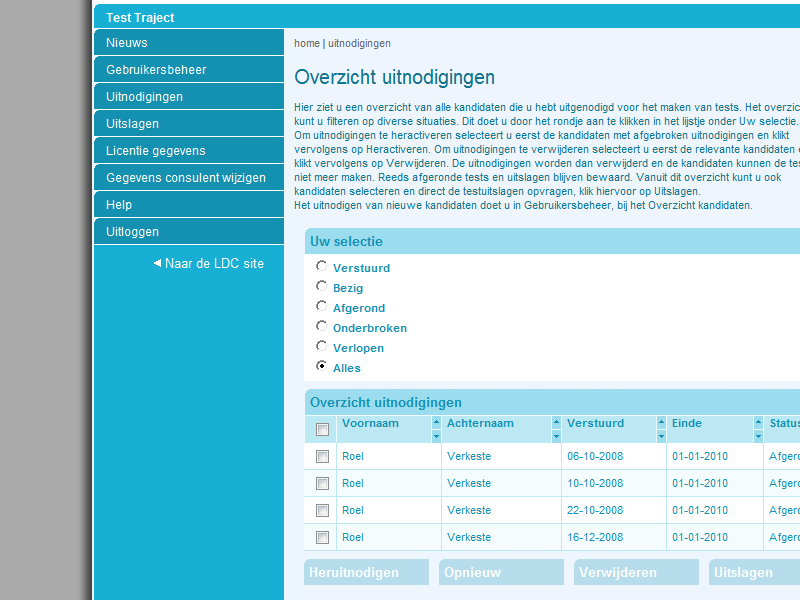Viewport: 800px width, 600px height.
Task: Click Verkeste in the 16-12-2008 row
Action: [469, 537]
